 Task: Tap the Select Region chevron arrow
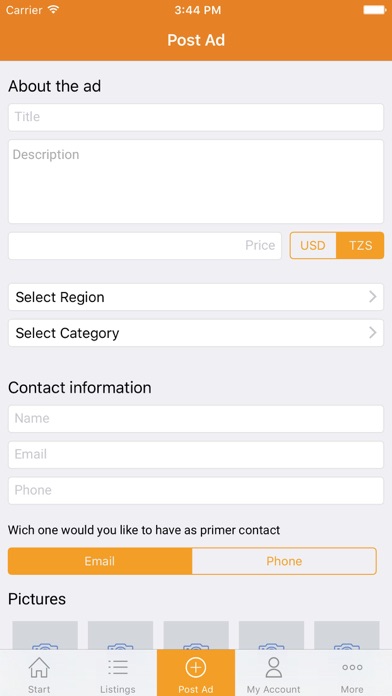tap(373, 297)
